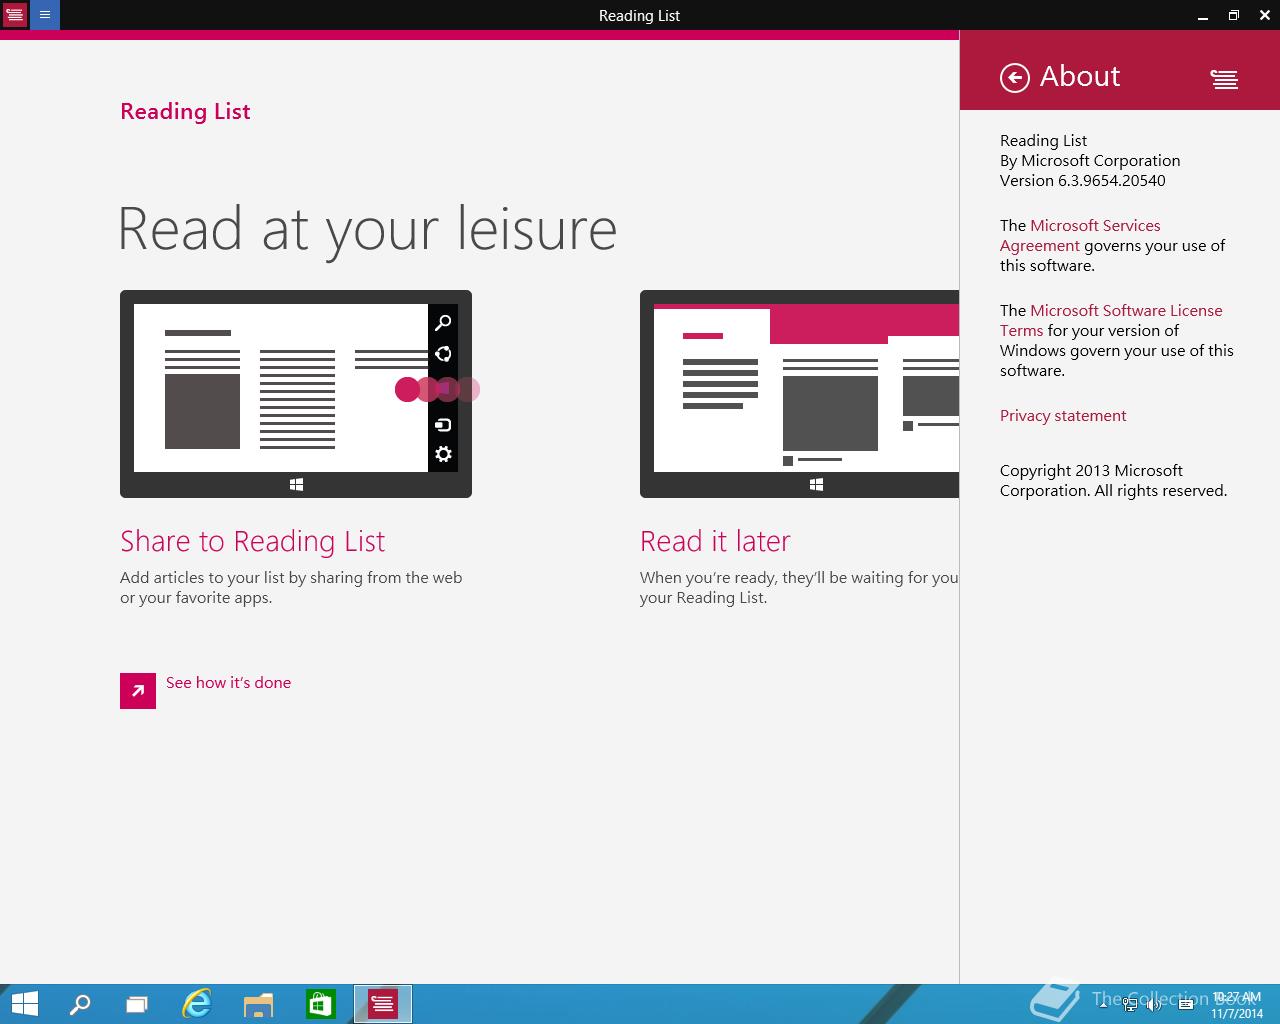Image resolution: width=1280 pixels, height=1024 pixels.
Task: Click the Read at your leisure headline
Action: (x=367, y=230)
